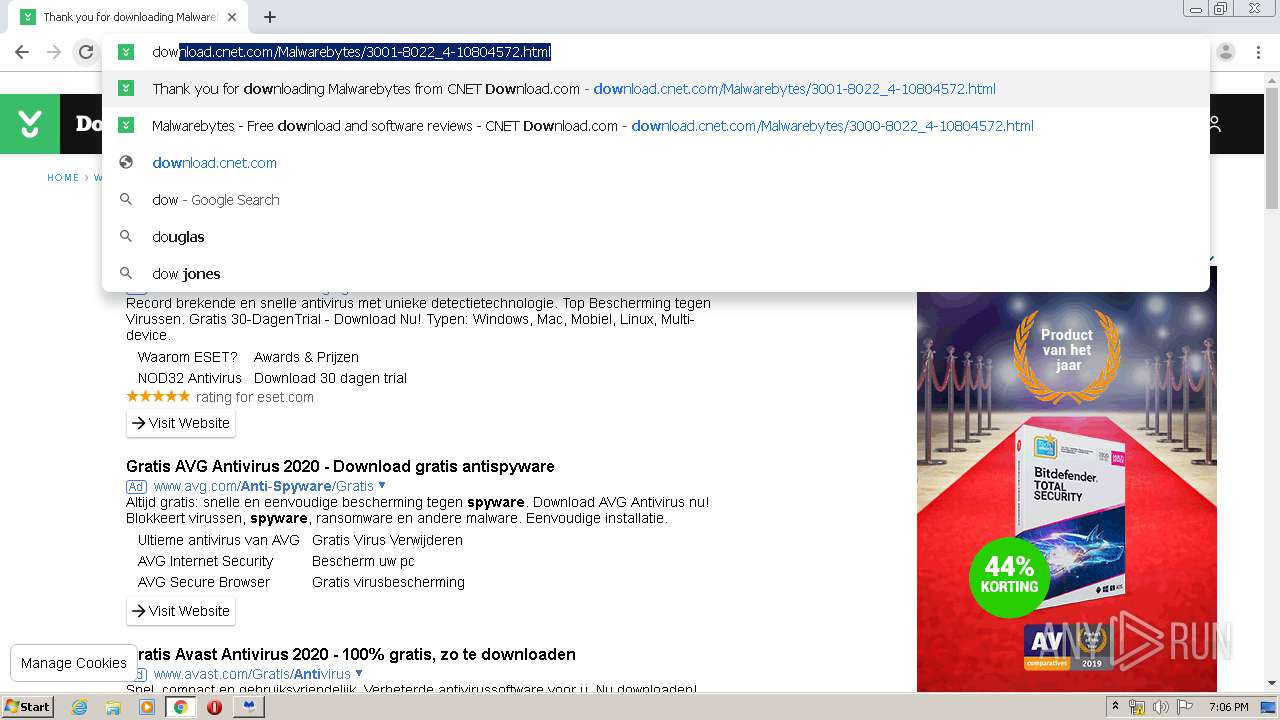Click the Bitdefender Total Security ad banner
1280x720 pixels.
[x=1067, y=479]
